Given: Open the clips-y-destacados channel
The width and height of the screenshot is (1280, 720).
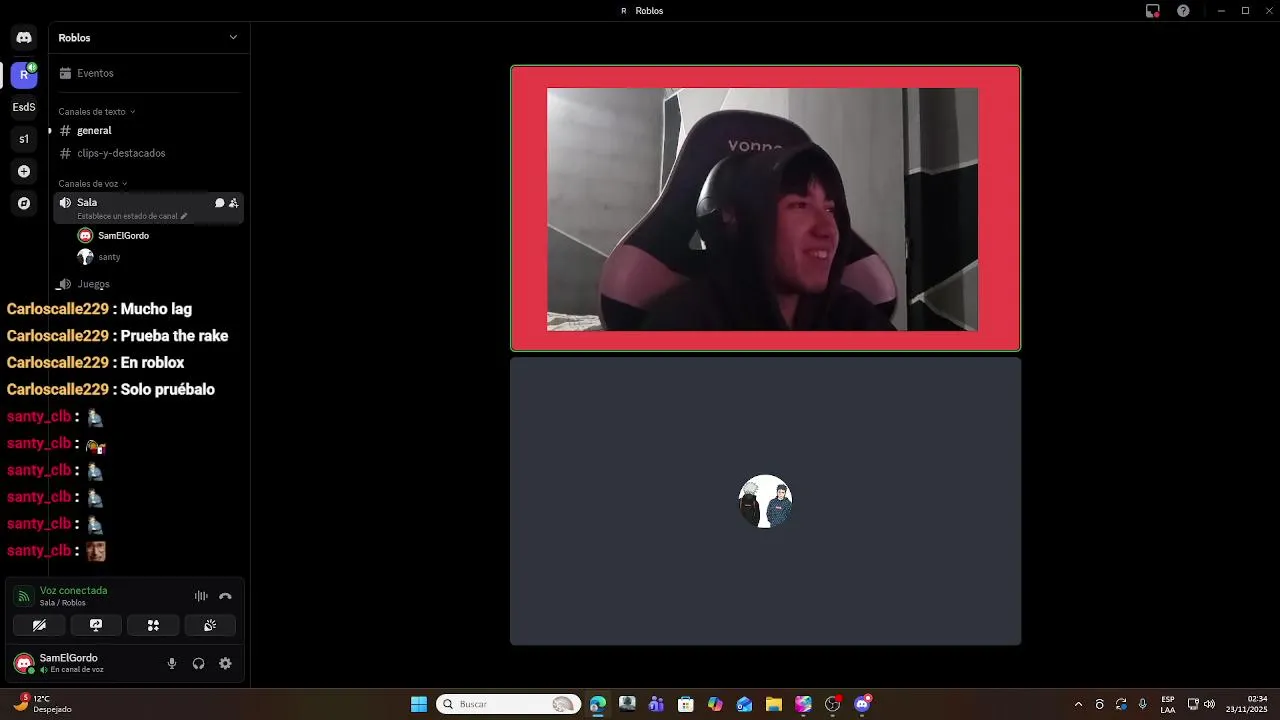Looking at the screenshot, I should (148, 153).
